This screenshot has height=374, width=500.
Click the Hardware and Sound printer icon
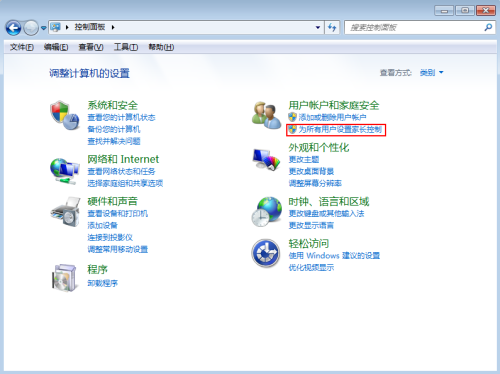pyautogui.click(x=65, y=212)
